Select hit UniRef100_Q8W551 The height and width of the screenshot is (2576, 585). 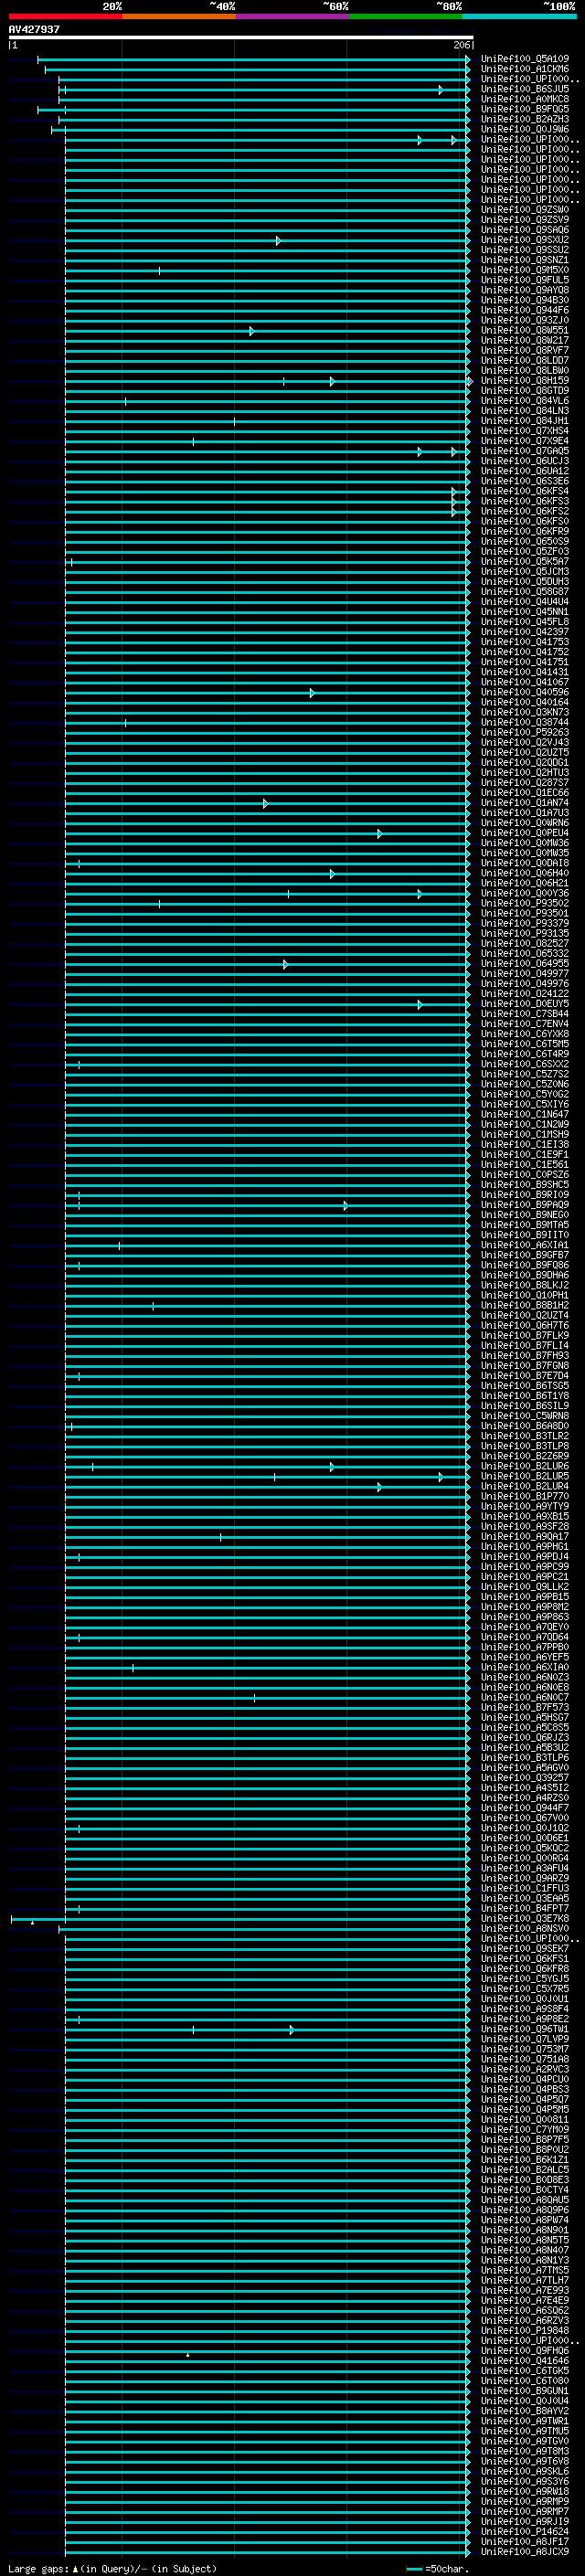click(x=524, y=330)
